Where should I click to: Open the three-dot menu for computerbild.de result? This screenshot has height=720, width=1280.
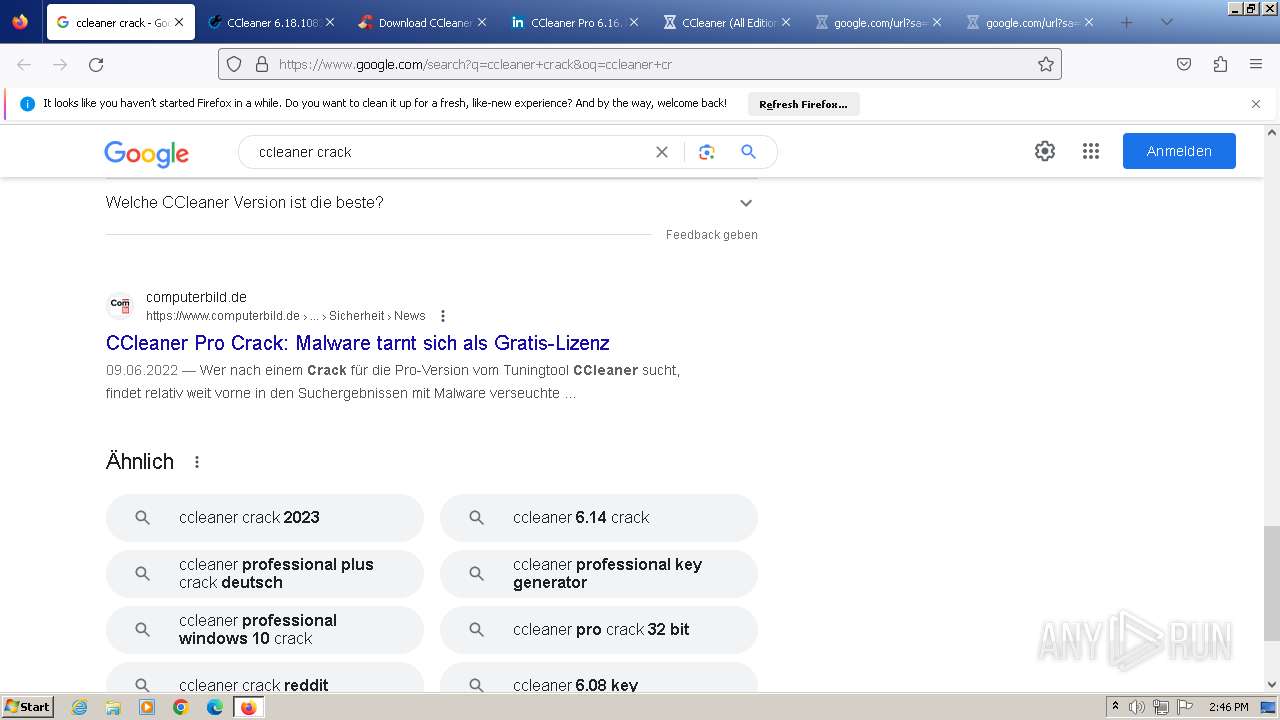coord(443,316)
